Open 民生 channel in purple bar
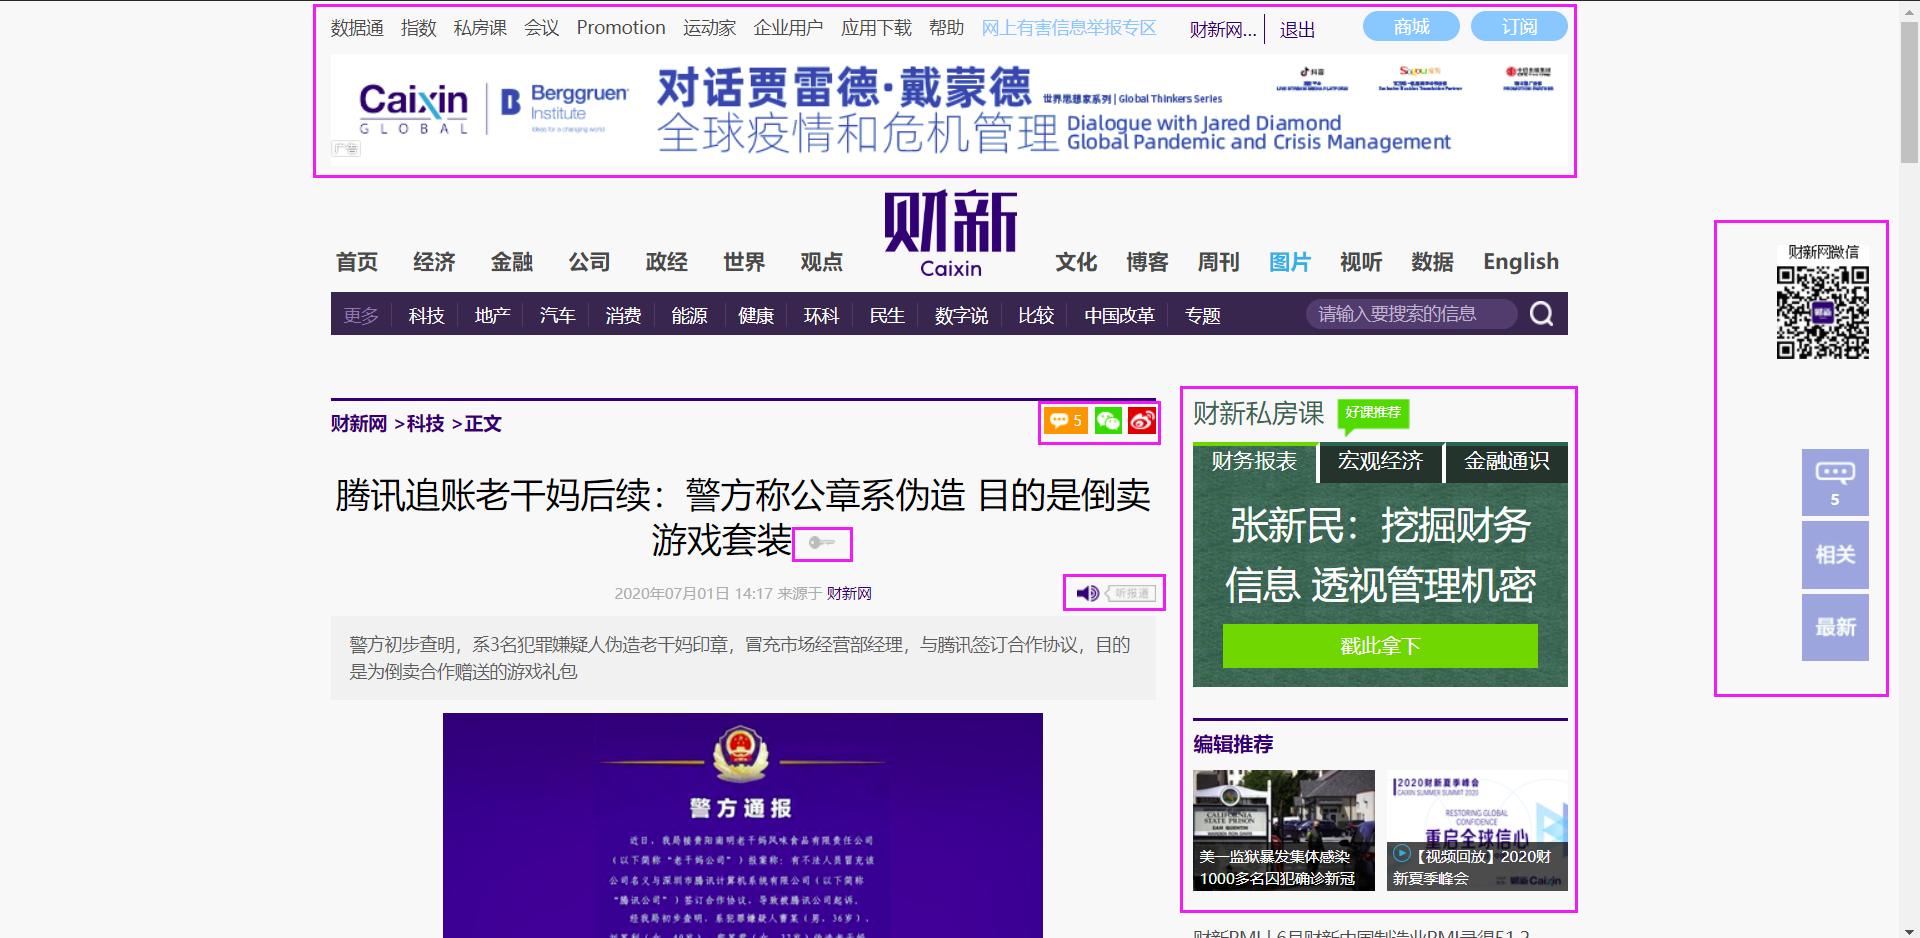Image resolution: width=1920 pixels, height=938 pixels. (x=887, y=315)
